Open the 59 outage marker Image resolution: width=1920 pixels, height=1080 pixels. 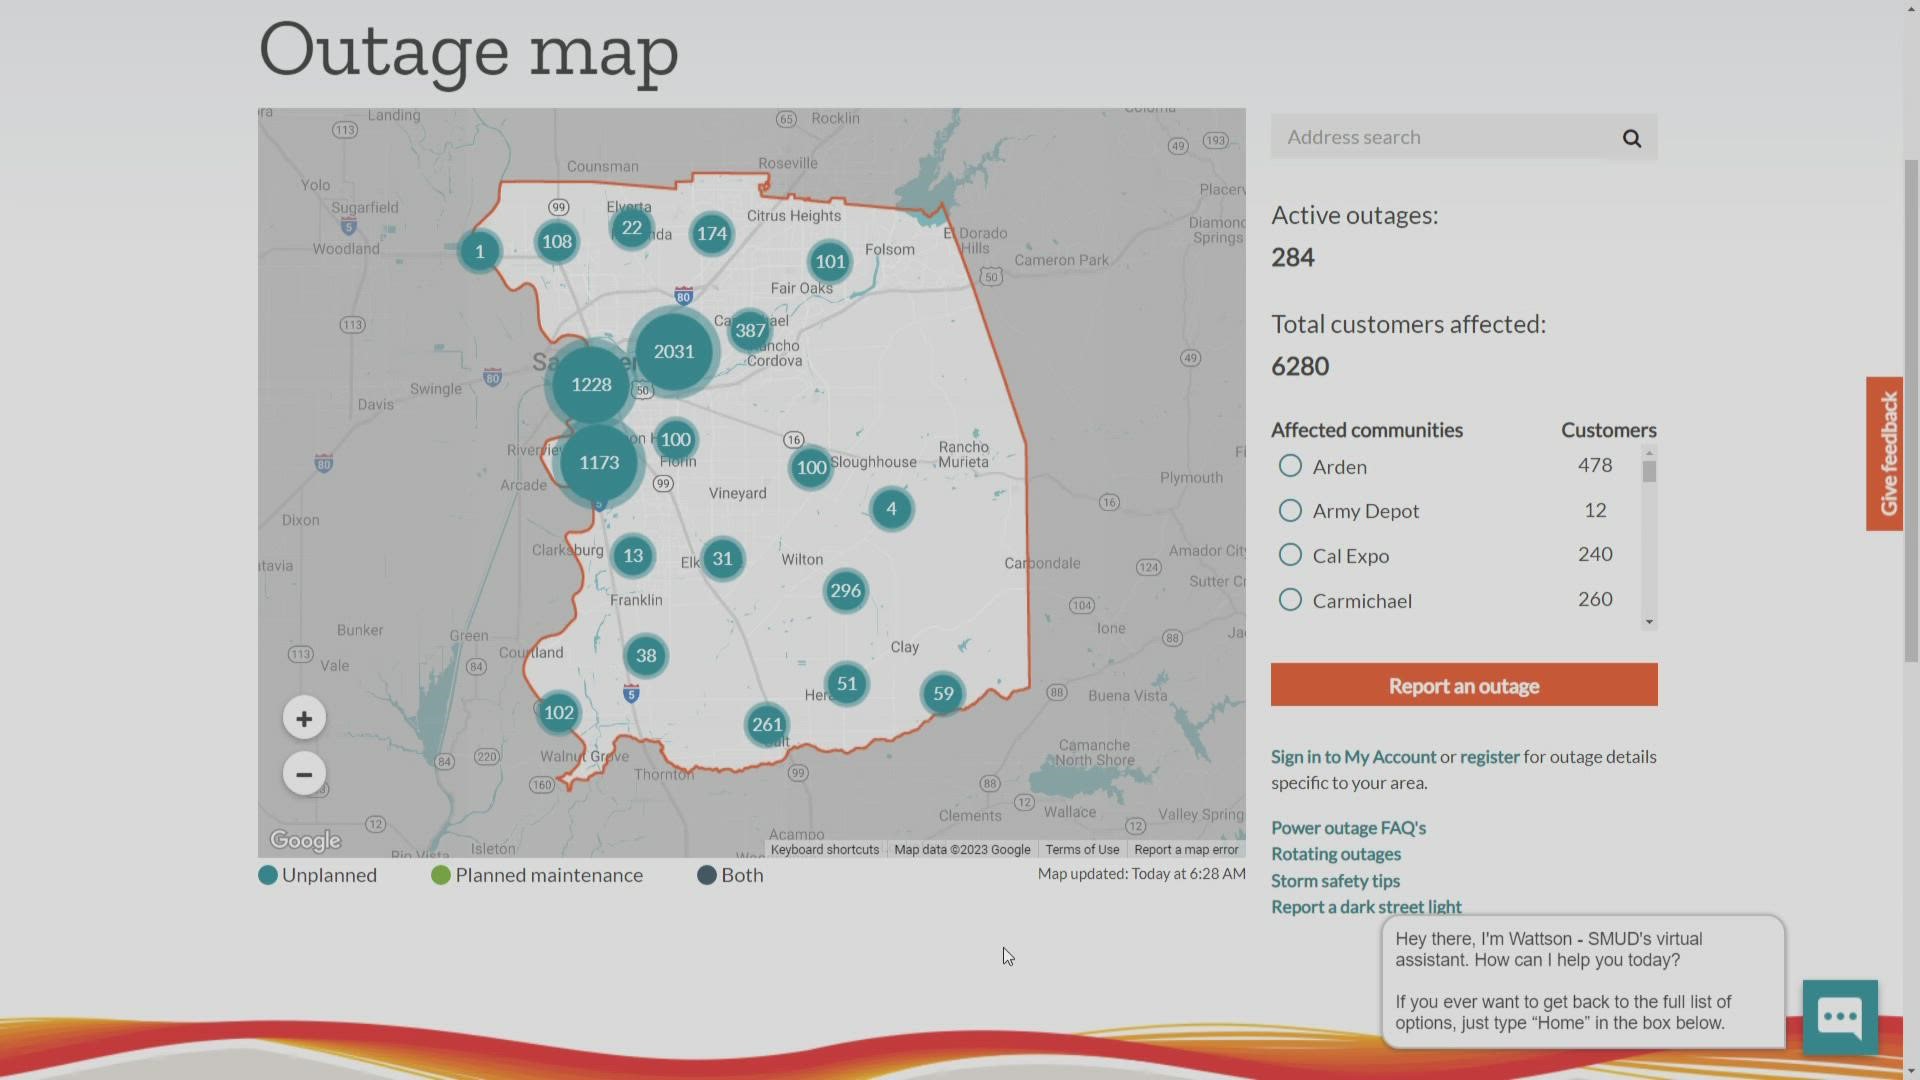point(943,694)
